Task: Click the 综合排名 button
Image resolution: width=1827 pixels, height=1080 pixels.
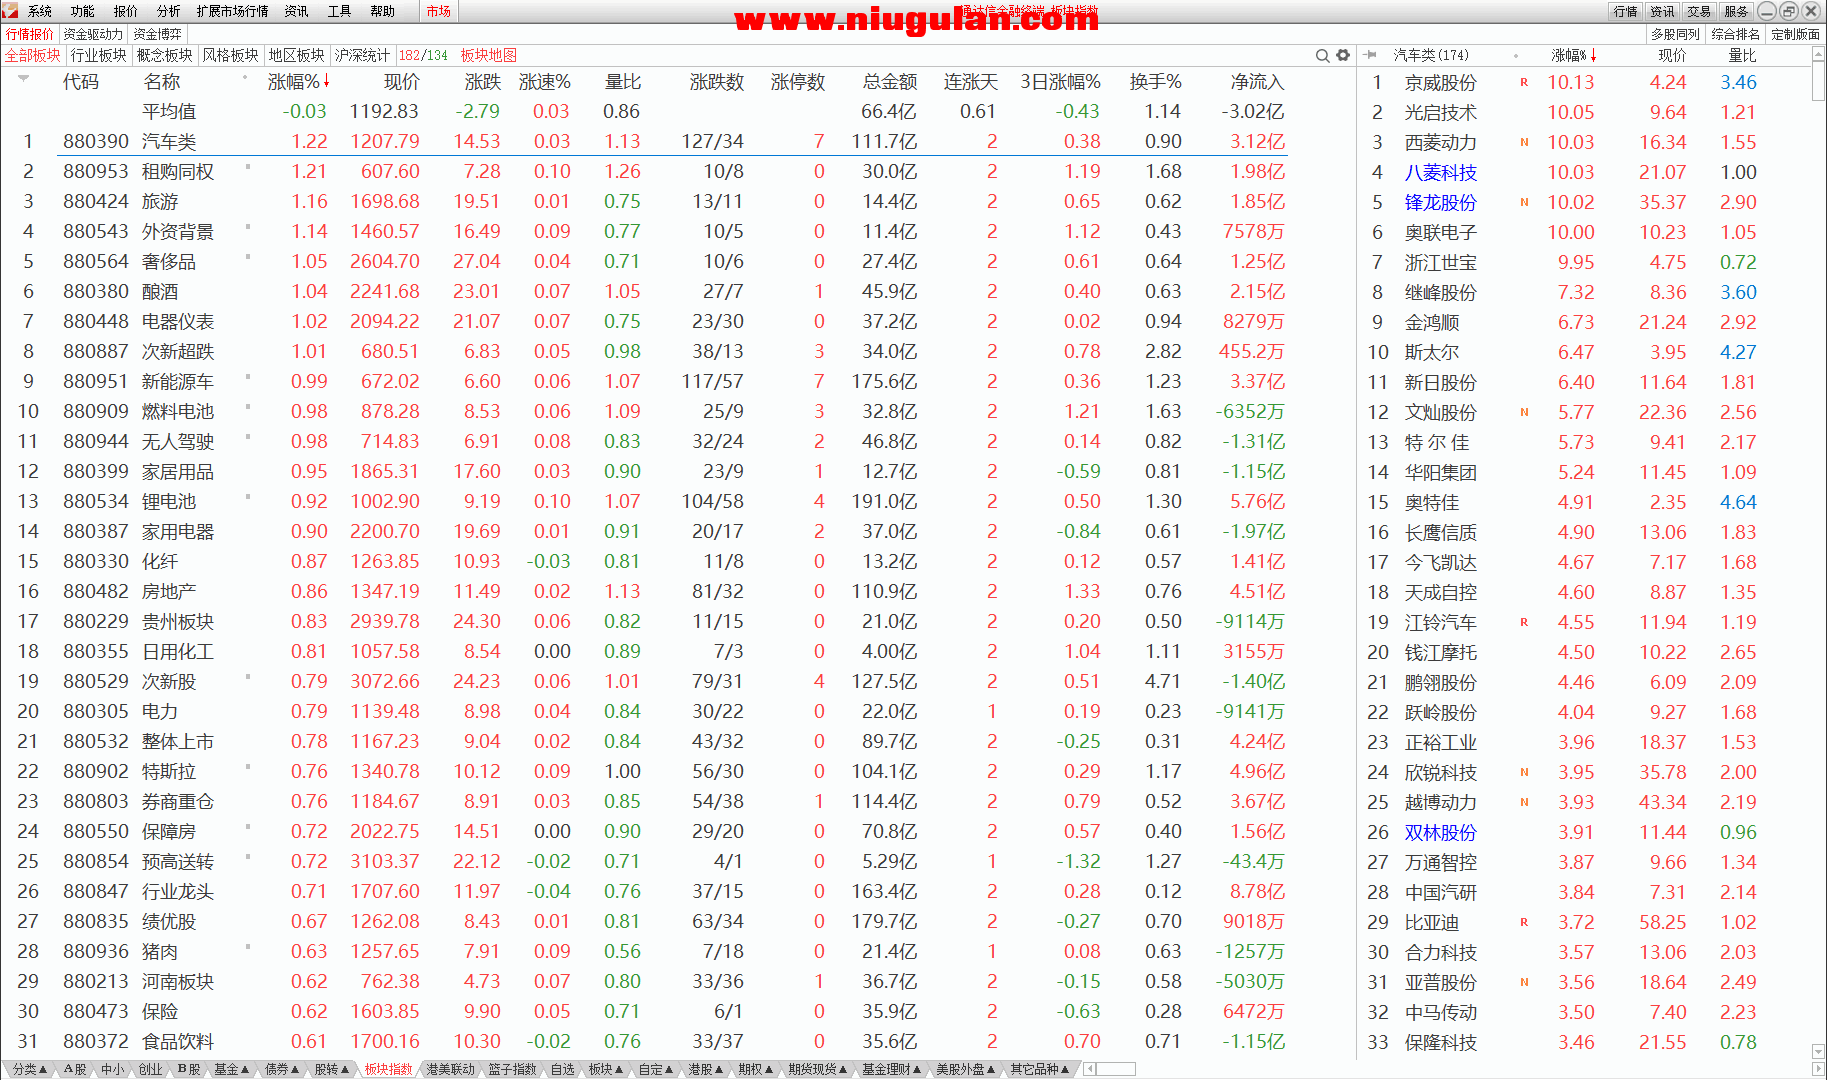Action: coord(1736,34)
